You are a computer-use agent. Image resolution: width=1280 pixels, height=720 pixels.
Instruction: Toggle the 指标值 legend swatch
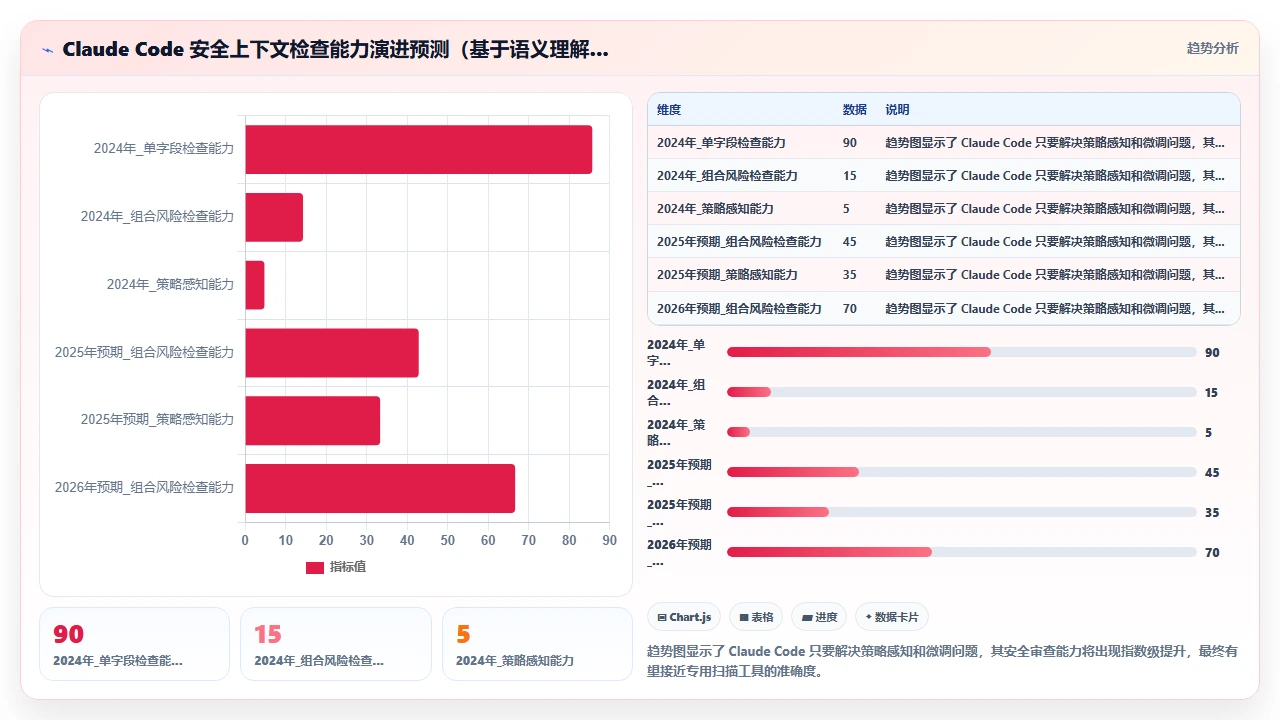click(315, 567)
